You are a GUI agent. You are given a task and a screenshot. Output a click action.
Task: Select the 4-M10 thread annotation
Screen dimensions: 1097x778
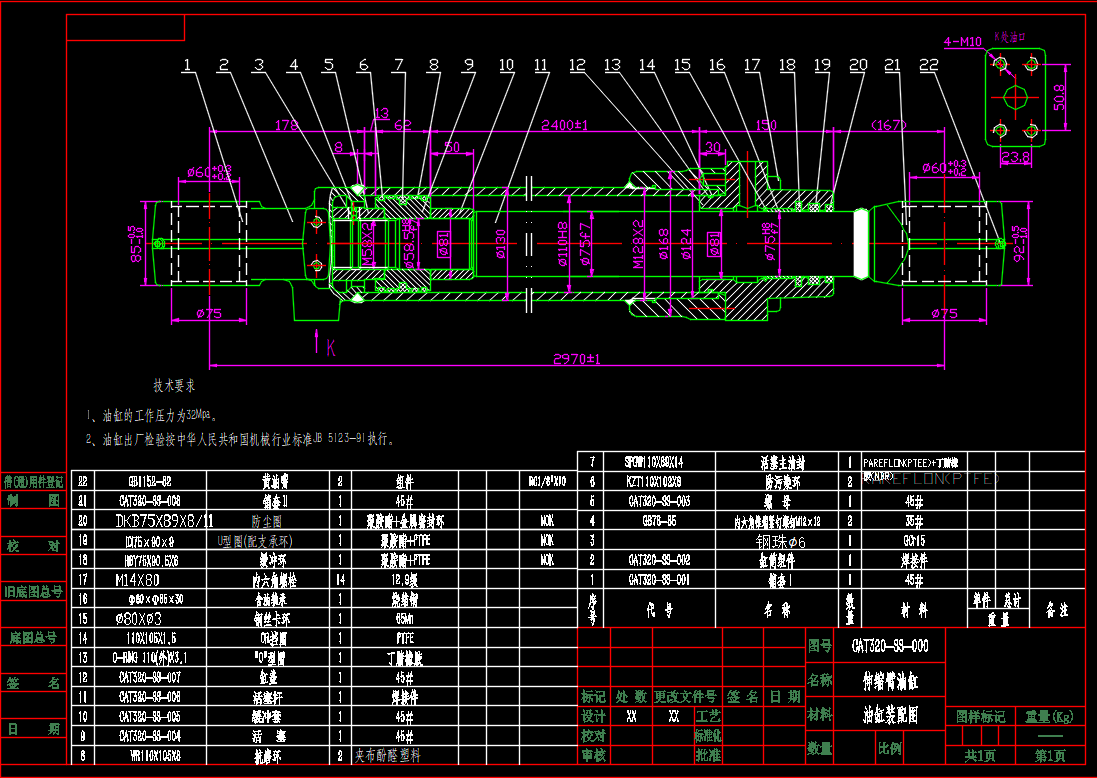pos(963,41)
